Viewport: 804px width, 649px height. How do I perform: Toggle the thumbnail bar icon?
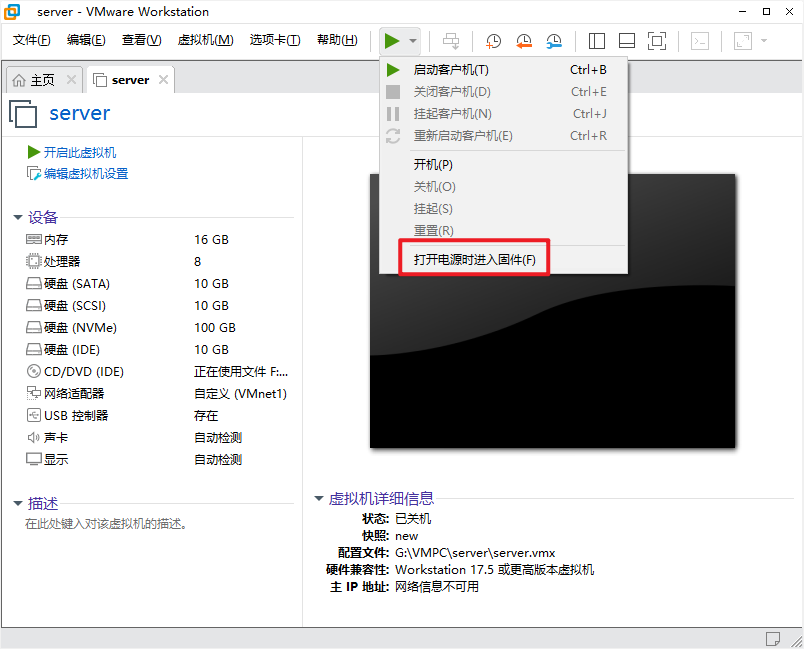click(627, 41)
